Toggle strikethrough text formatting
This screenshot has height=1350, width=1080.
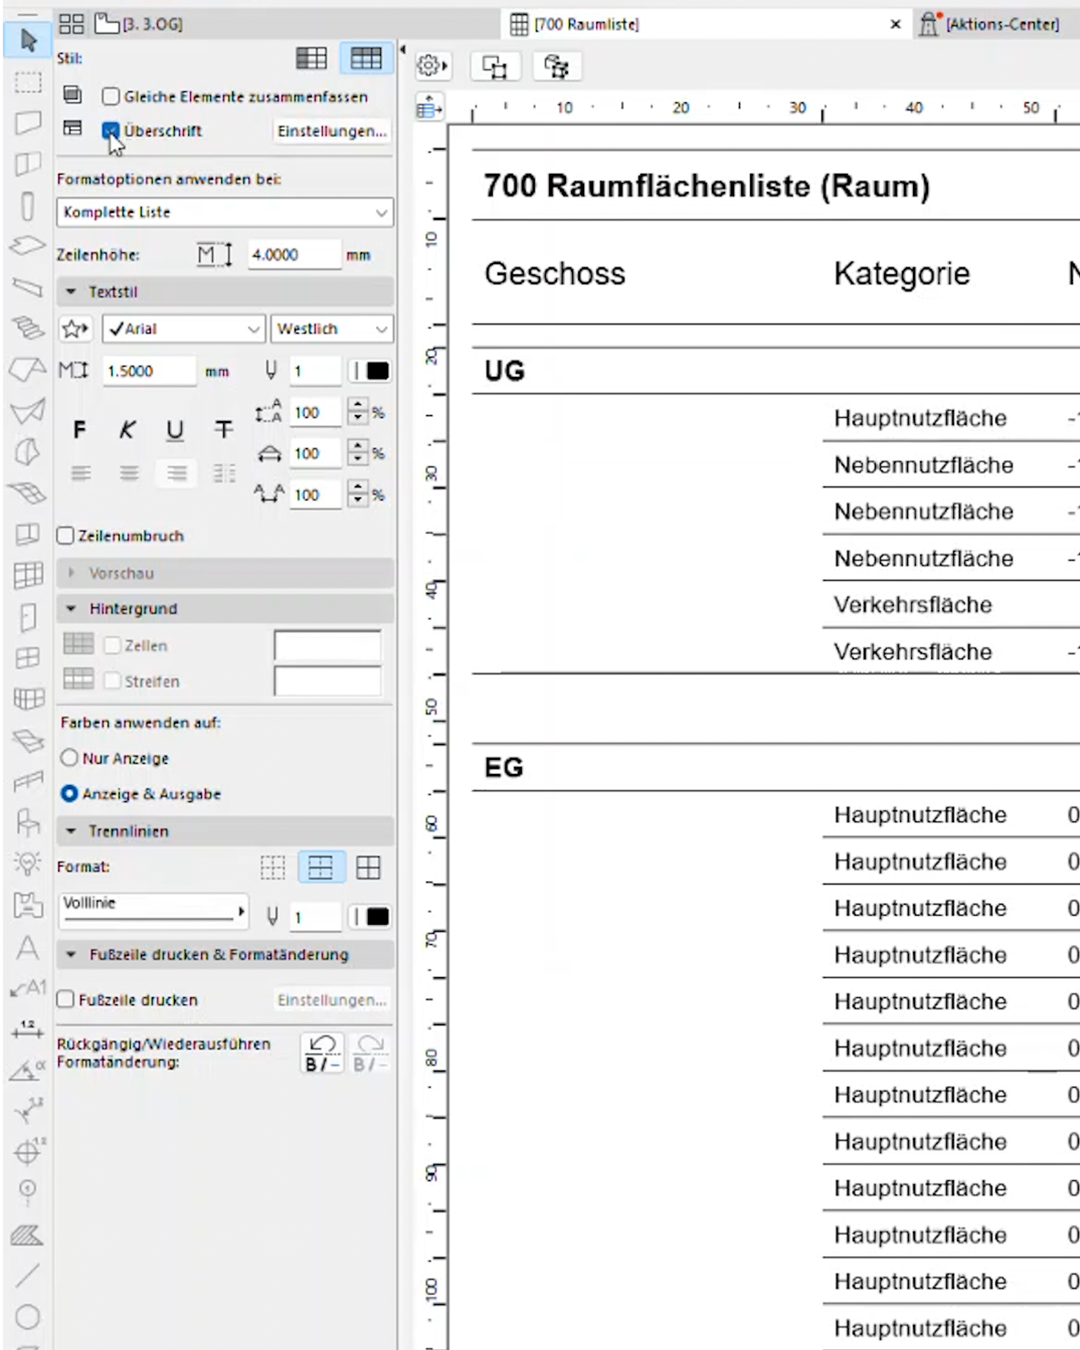(223, 430)
